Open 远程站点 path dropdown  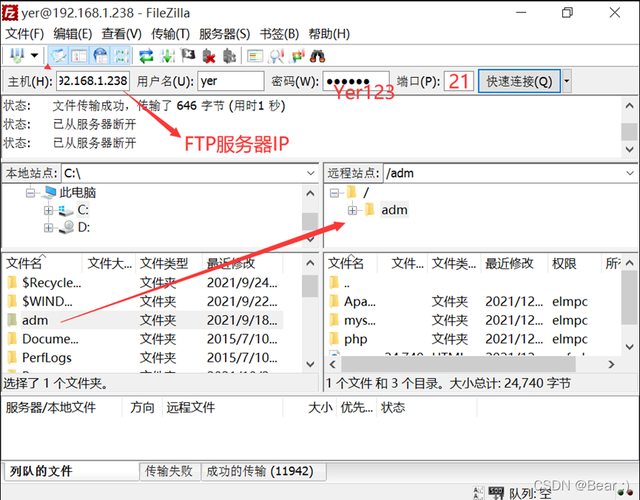click(x=630, y=173)
